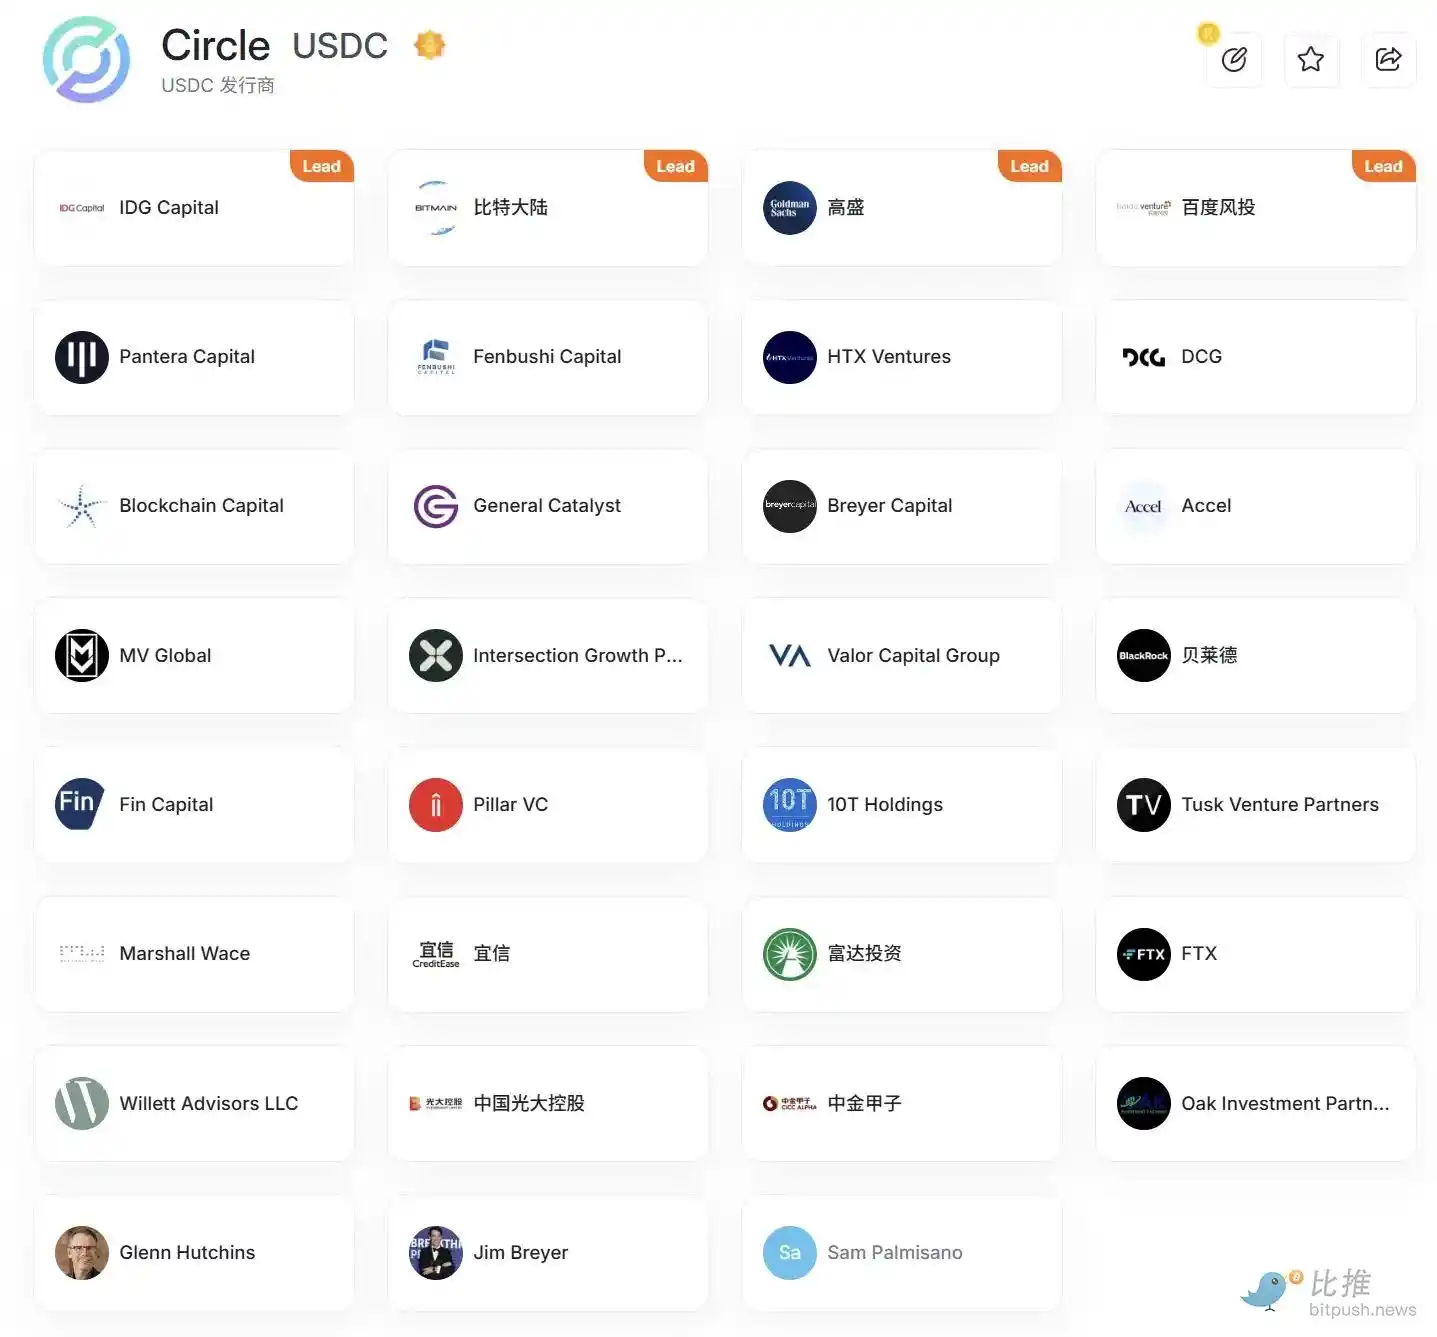1437x1337 pixels.
Task: Click the Sam Palmisano card
Action: (x=901, y=1253)
